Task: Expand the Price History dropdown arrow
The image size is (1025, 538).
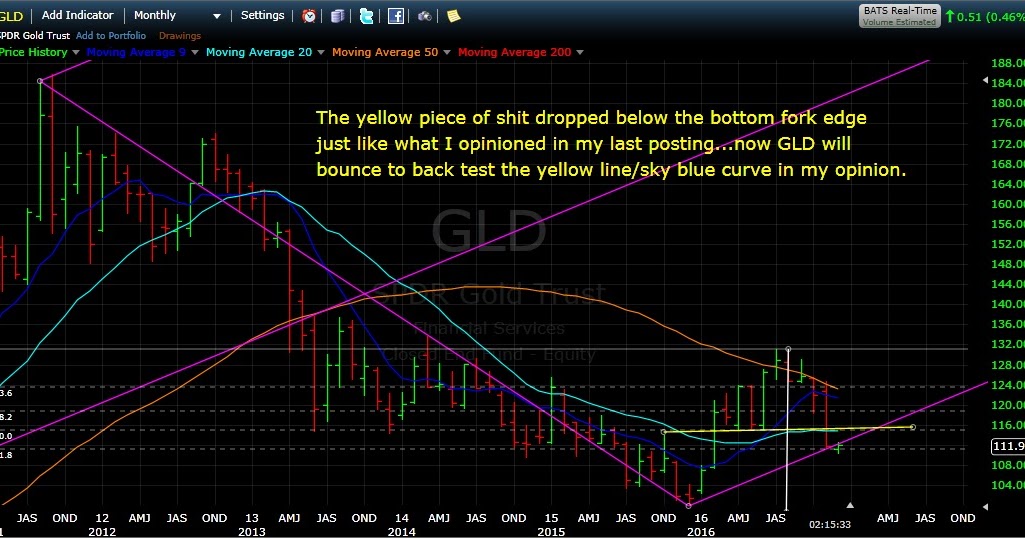Action: tap(76, 52)
